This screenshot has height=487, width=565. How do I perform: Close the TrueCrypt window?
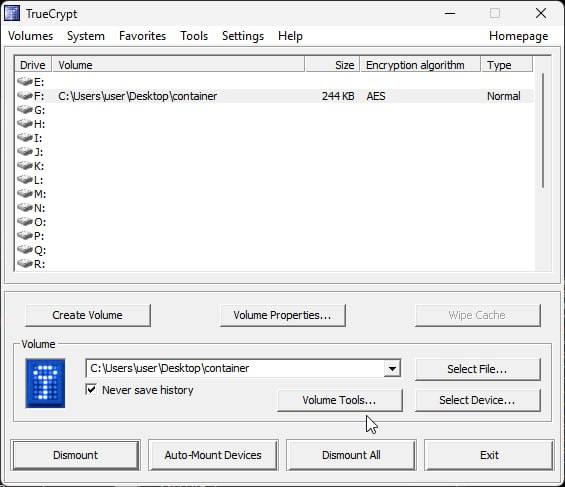(541, 14)
